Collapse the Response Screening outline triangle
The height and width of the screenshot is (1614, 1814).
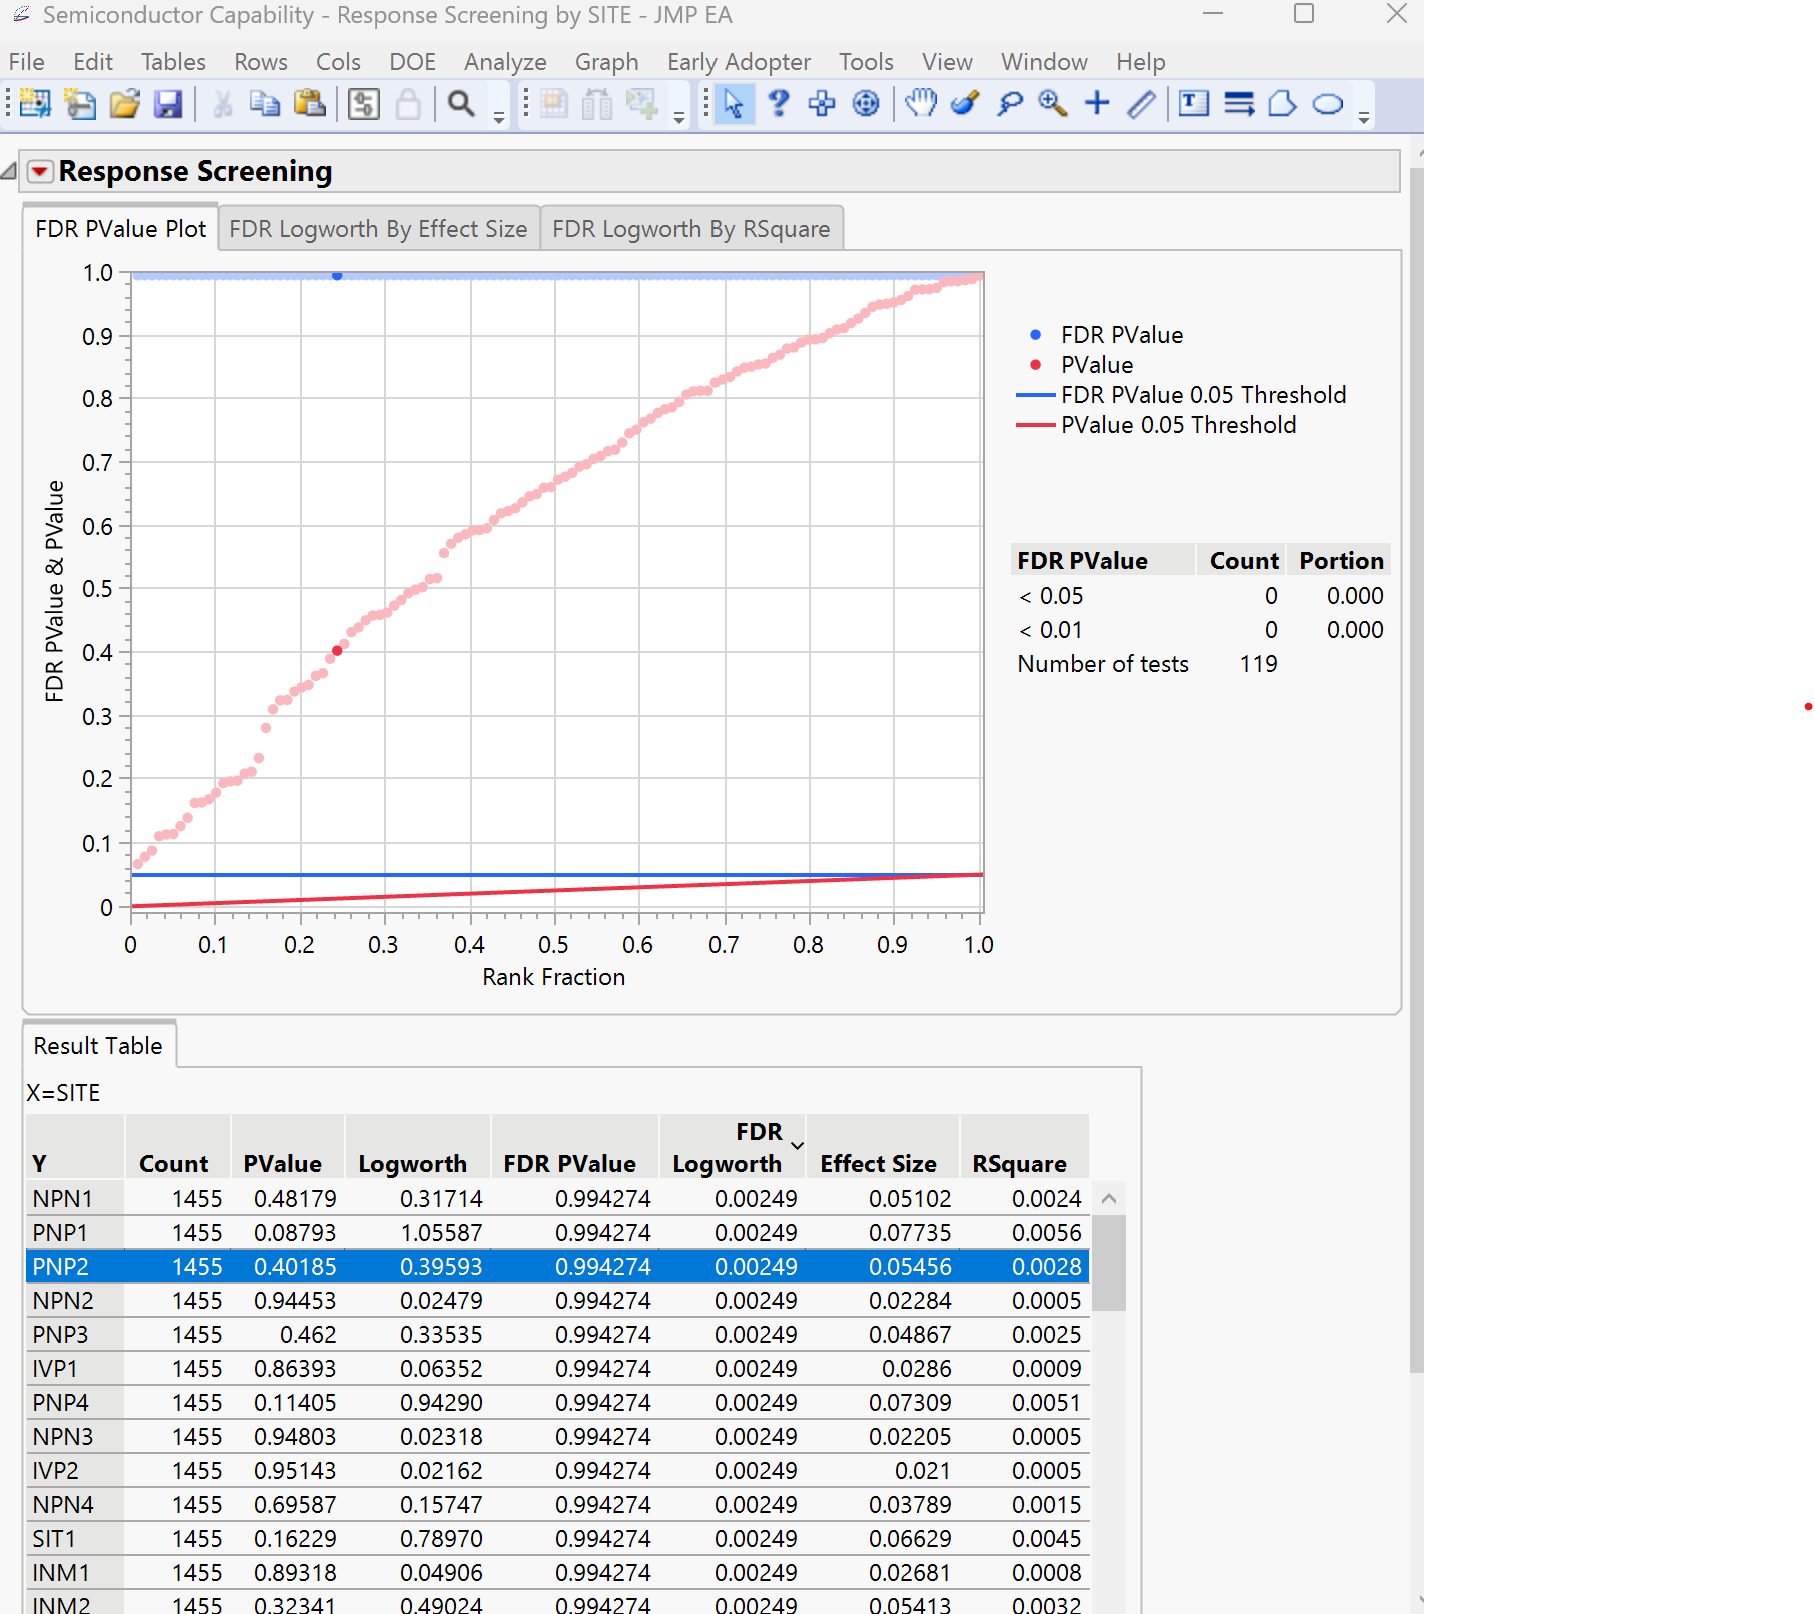(9, 172)
